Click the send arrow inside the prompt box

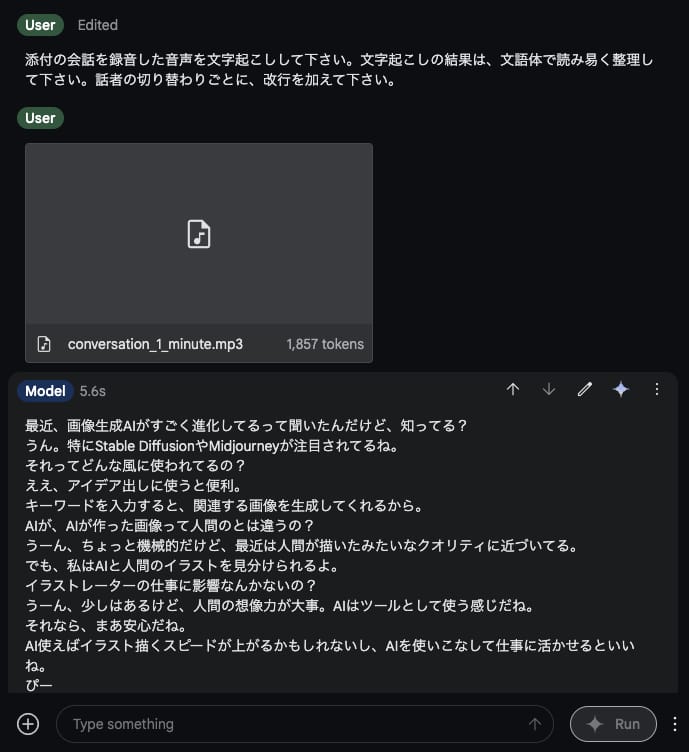click(x=535, y=724)
